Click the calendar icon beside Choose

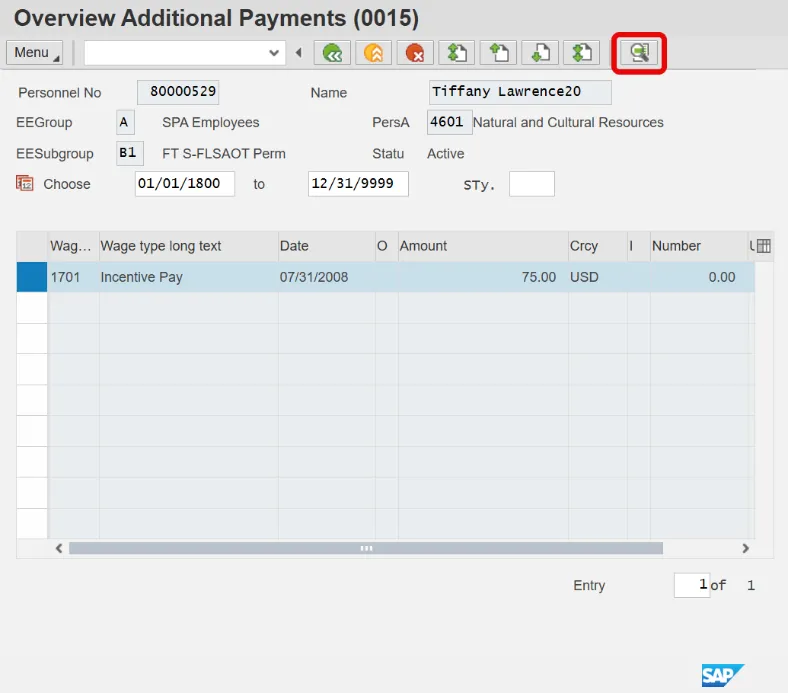(25, 183)
